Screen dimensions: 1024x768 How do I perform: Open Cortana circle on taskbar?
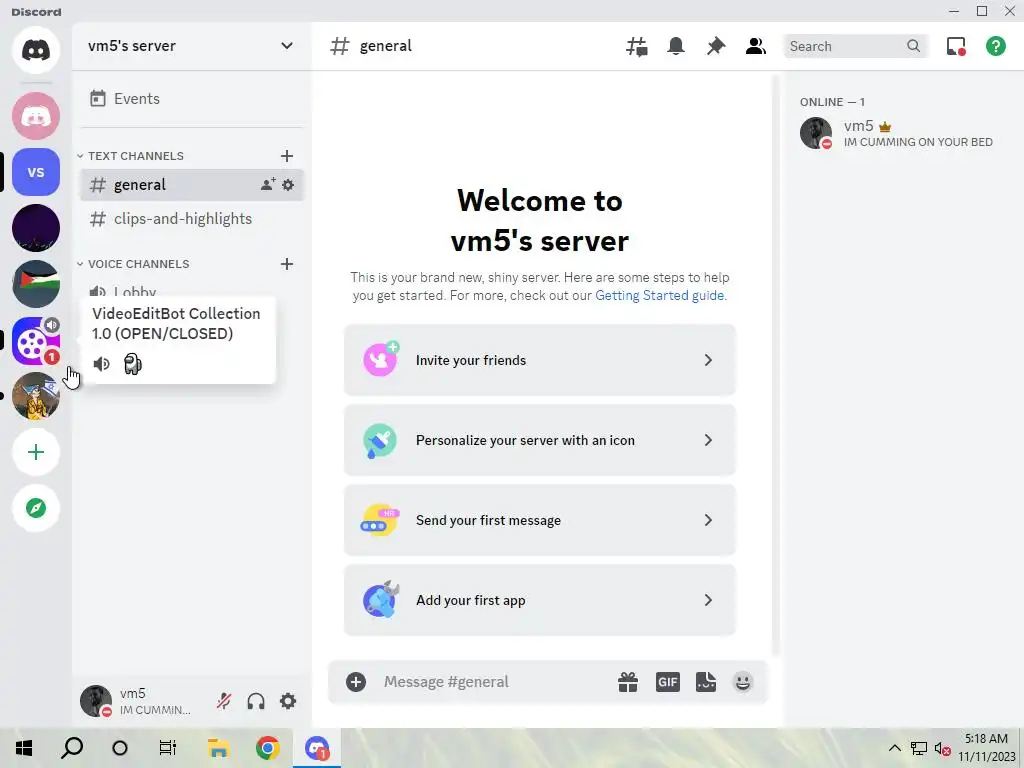point(120,748)
